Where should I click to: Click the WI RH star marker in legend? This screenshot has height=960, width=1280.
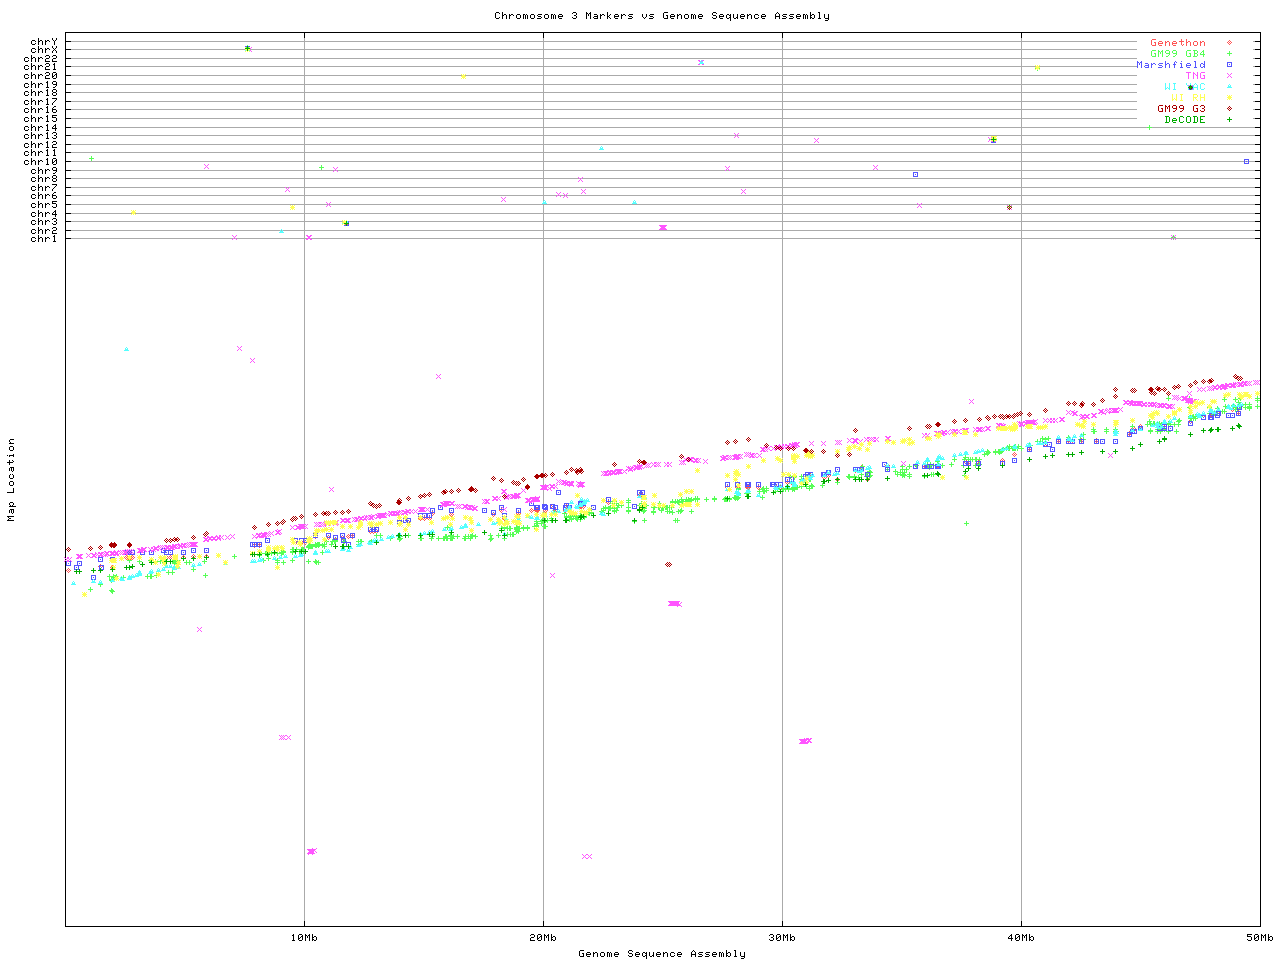[1229, 98]
